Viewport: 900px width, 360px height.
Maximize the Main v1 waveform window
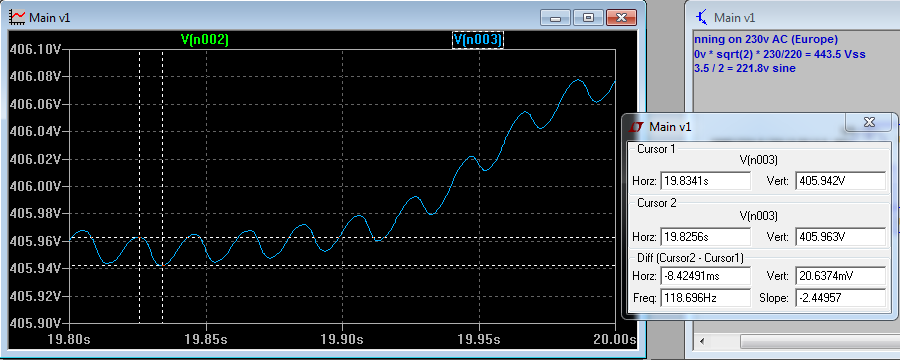tap(588, 18)
